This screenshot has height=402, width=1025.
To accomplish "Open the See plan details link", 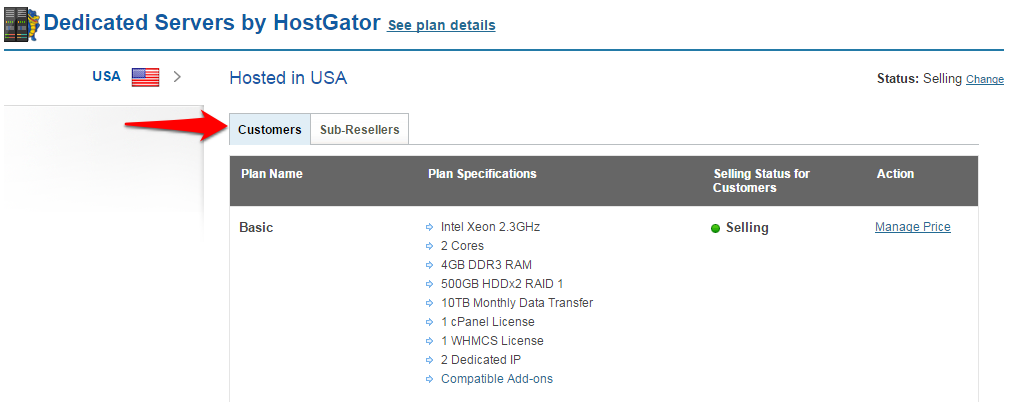I will coord(441,25).
